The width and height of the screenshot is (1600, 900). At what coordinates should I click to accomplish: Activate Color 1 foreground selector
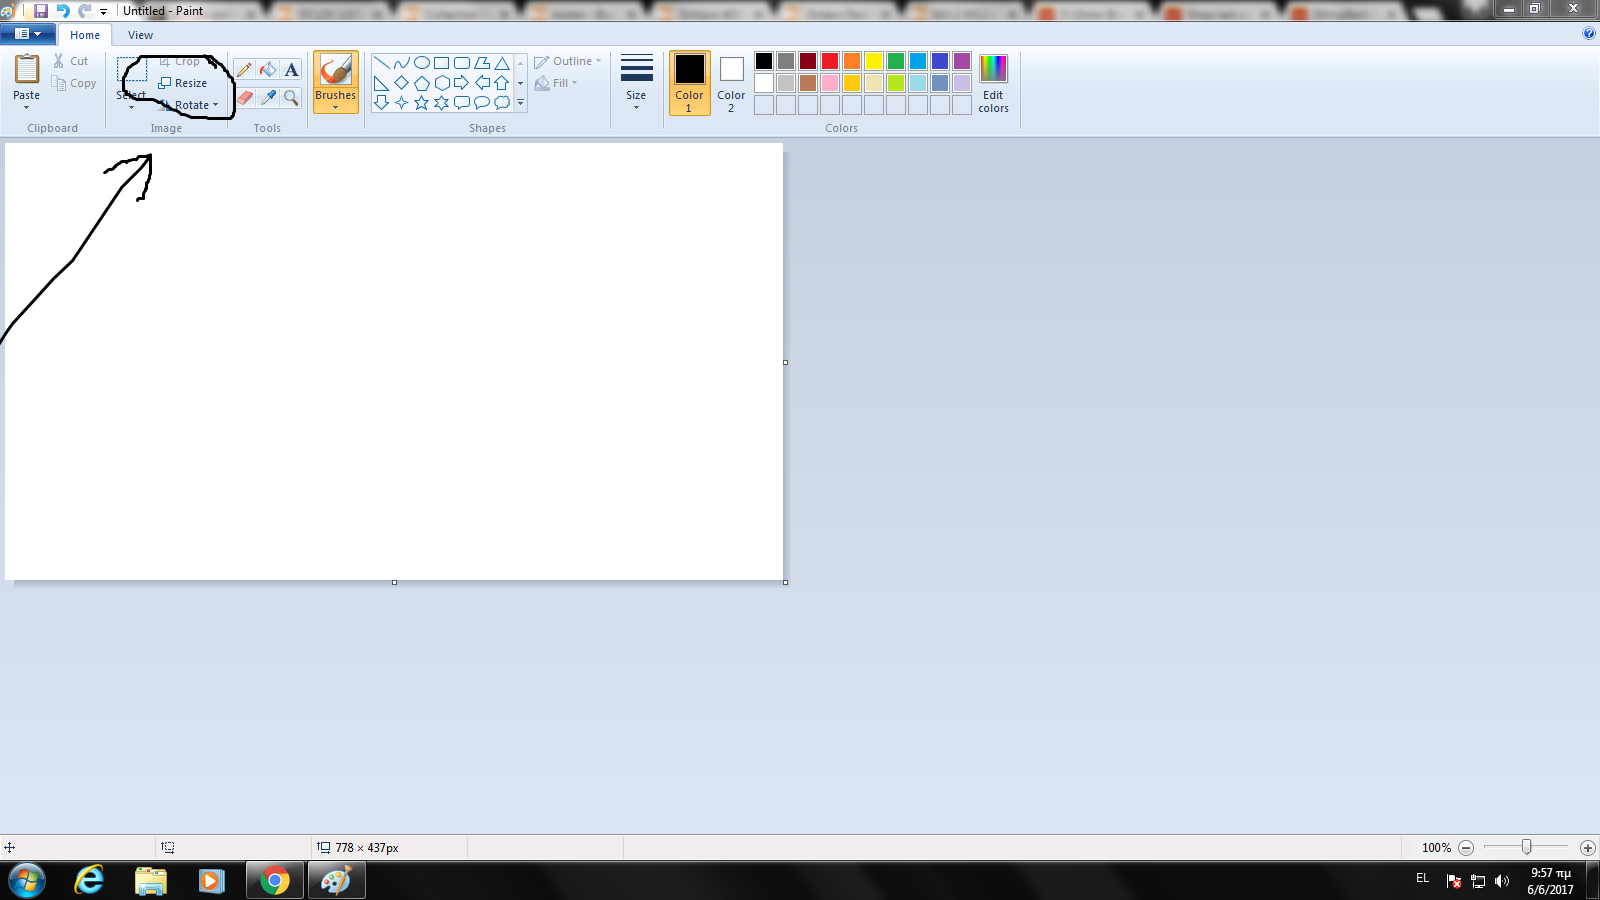[689, 82]
